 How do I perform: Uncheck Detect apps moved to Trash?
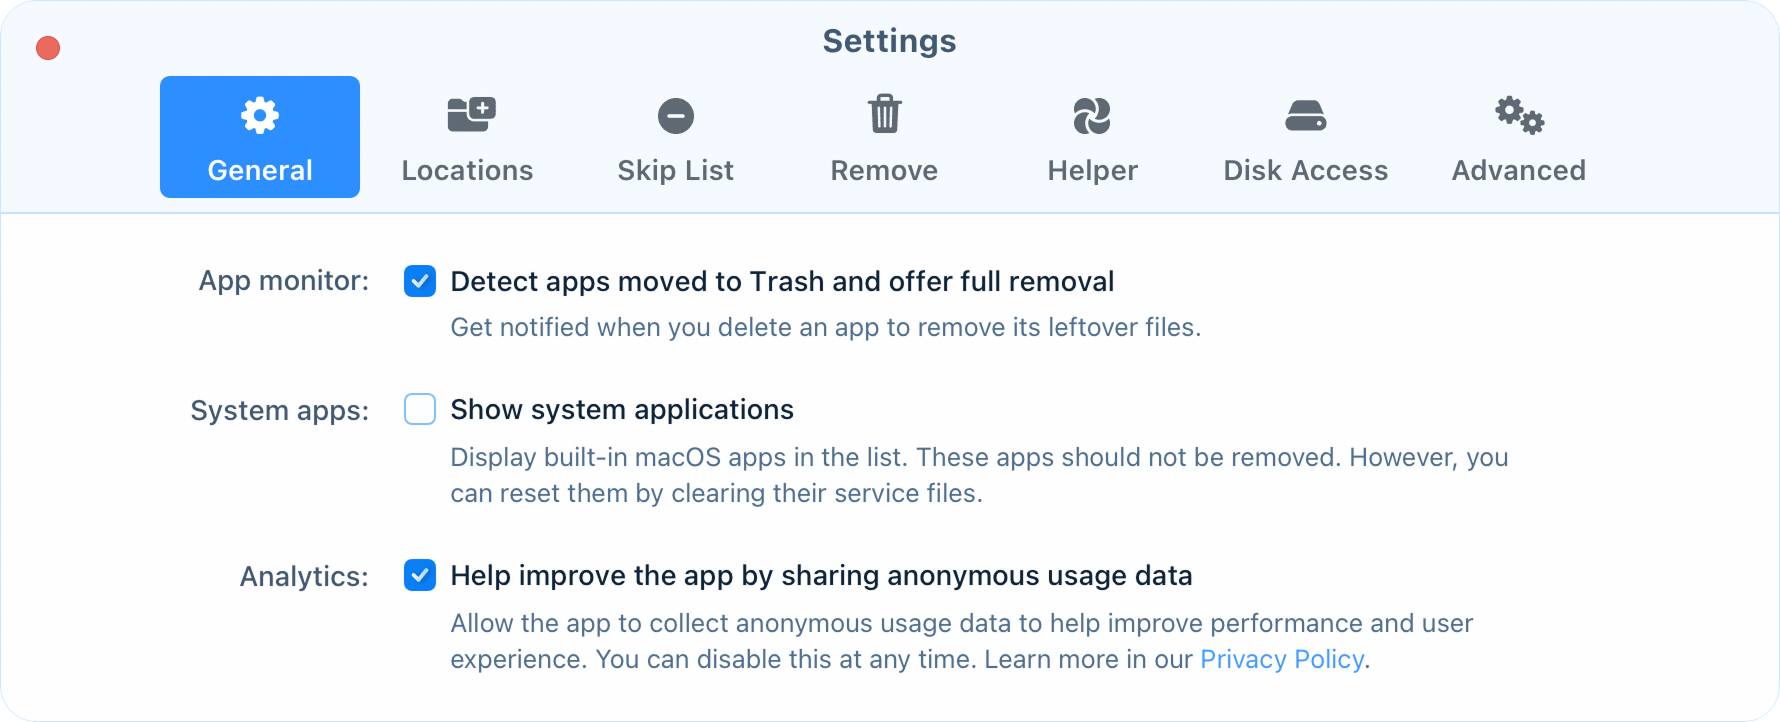tap(420, 281)
